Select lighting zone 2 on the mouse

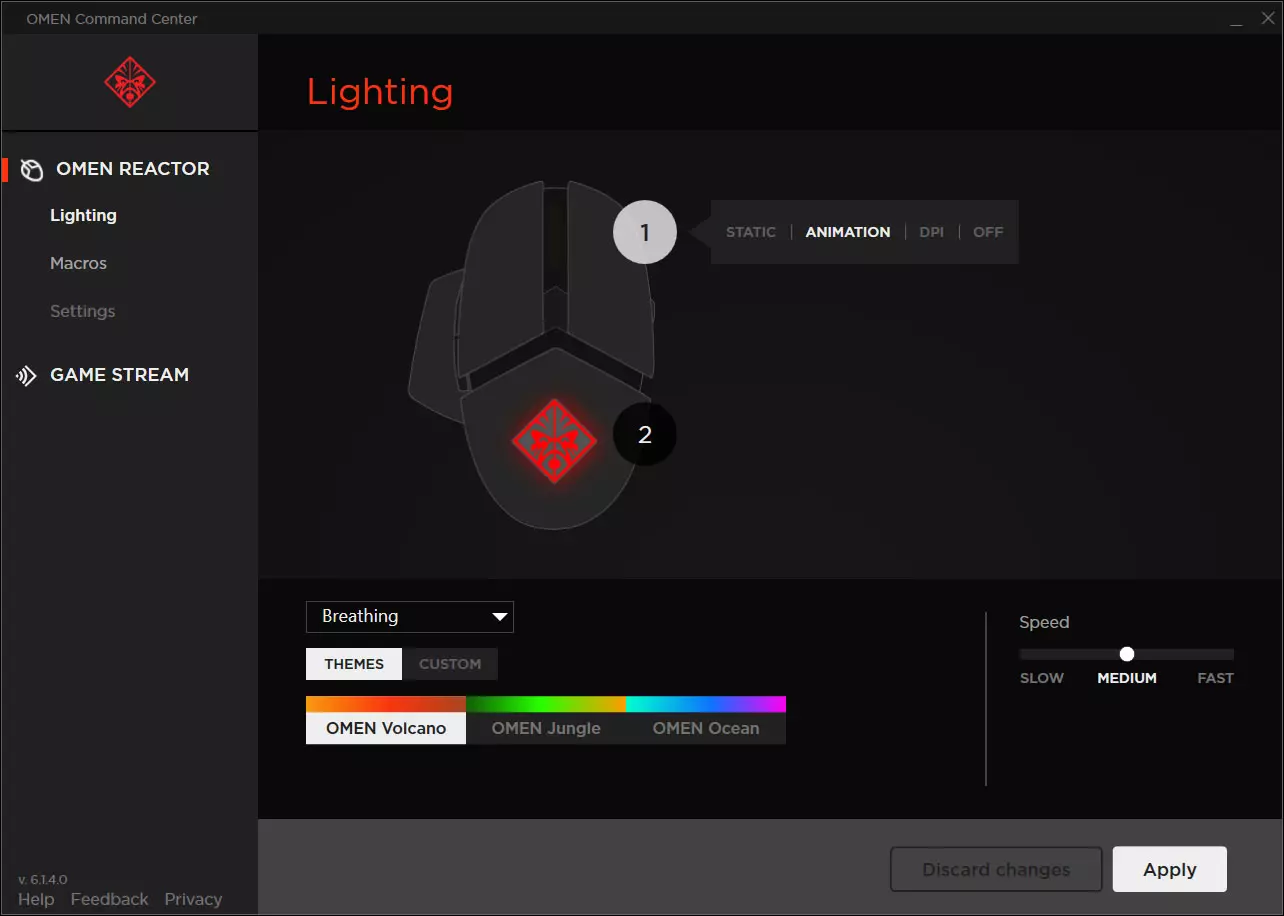point(645,434)
